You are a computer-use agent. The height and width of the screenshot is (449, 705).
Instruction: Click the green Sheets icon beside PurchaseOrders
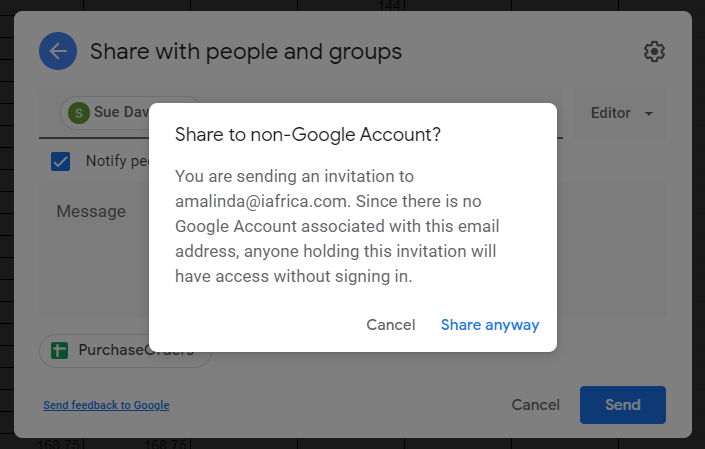click(x=59, y=350)
